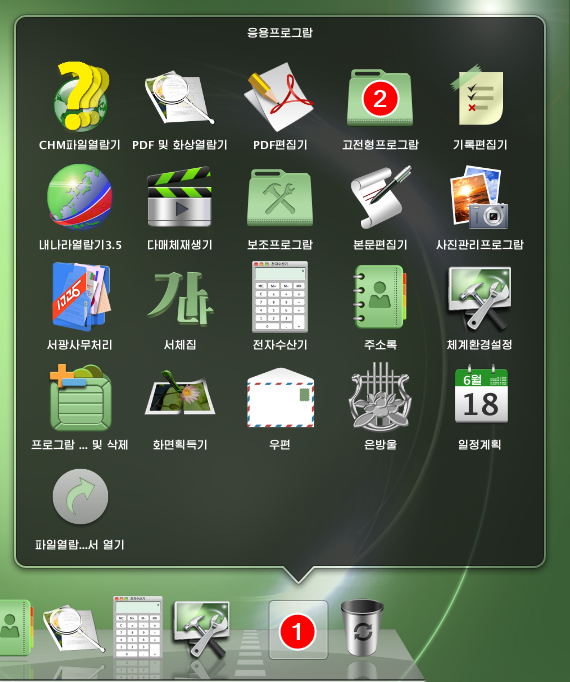Open the 주소록 address book in grid
This screenshot has width=570, height=682.
coord(380,297)
